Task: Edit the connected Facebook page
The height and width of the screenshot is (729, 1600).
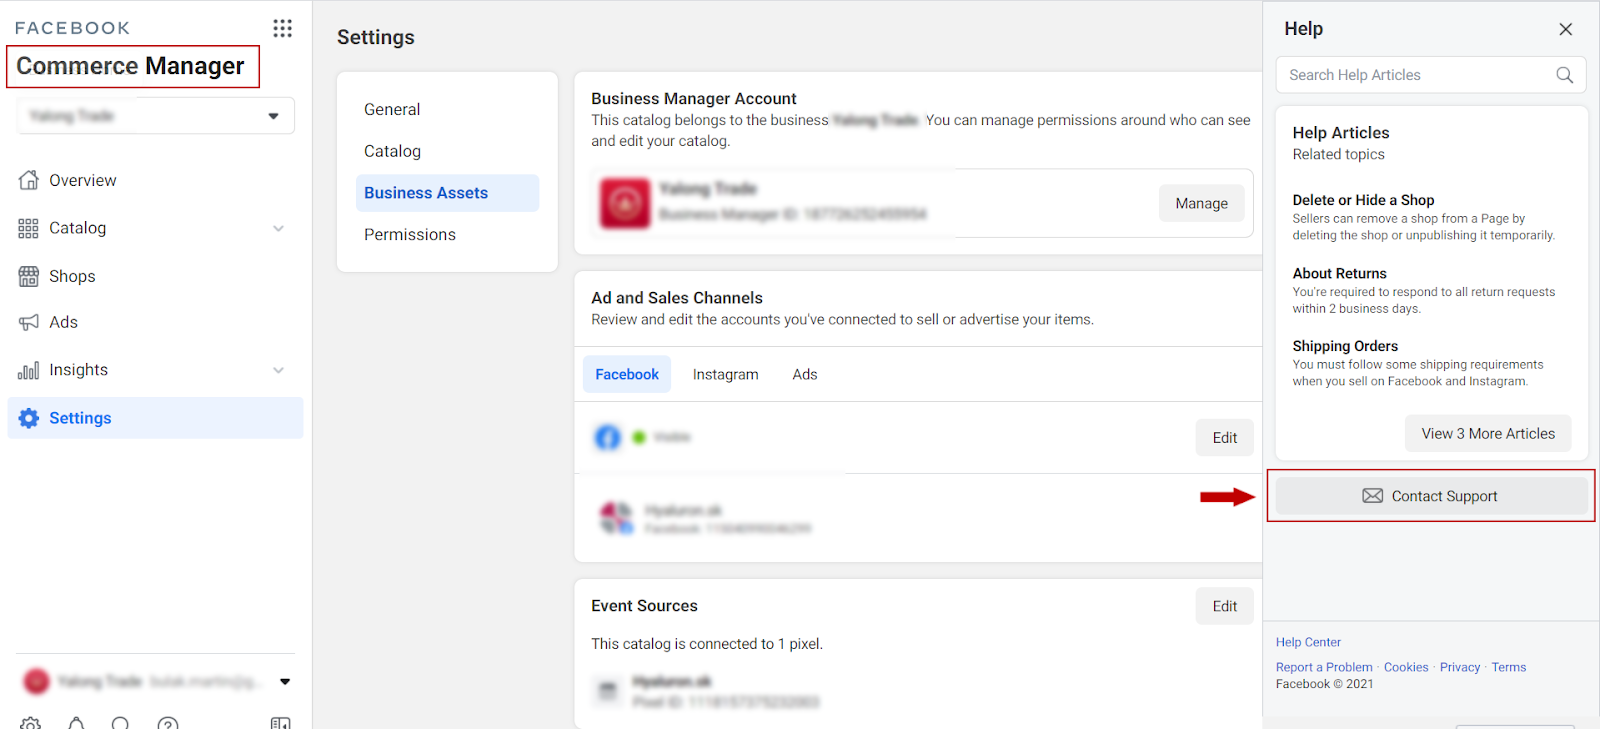Action: [x=1225, y=438]
